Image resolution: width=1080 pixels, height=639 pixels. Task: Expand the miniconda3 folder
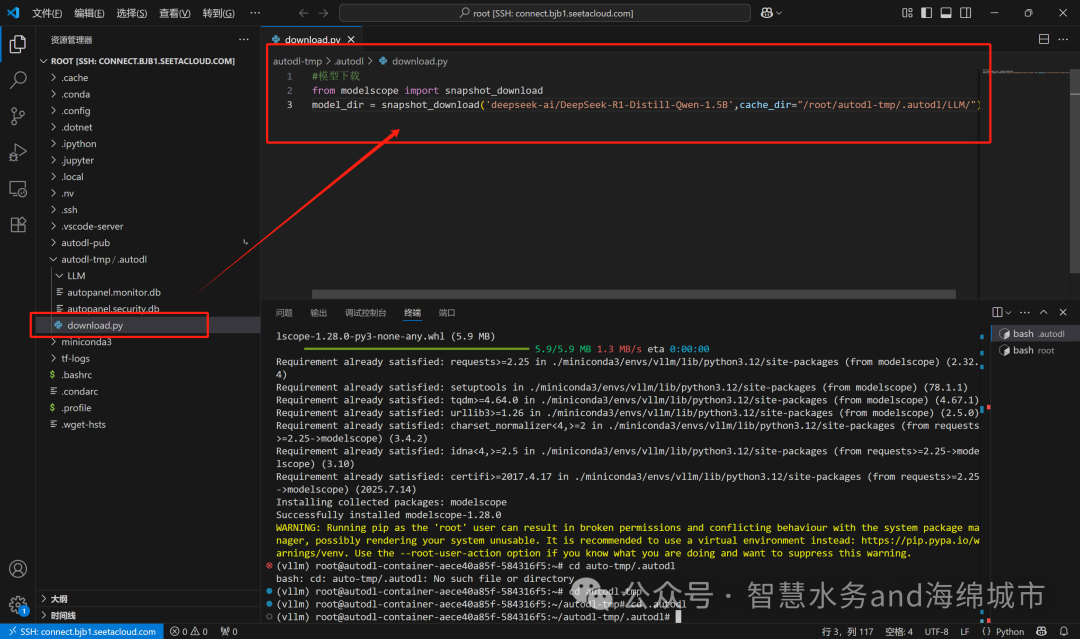coord(148,342)
